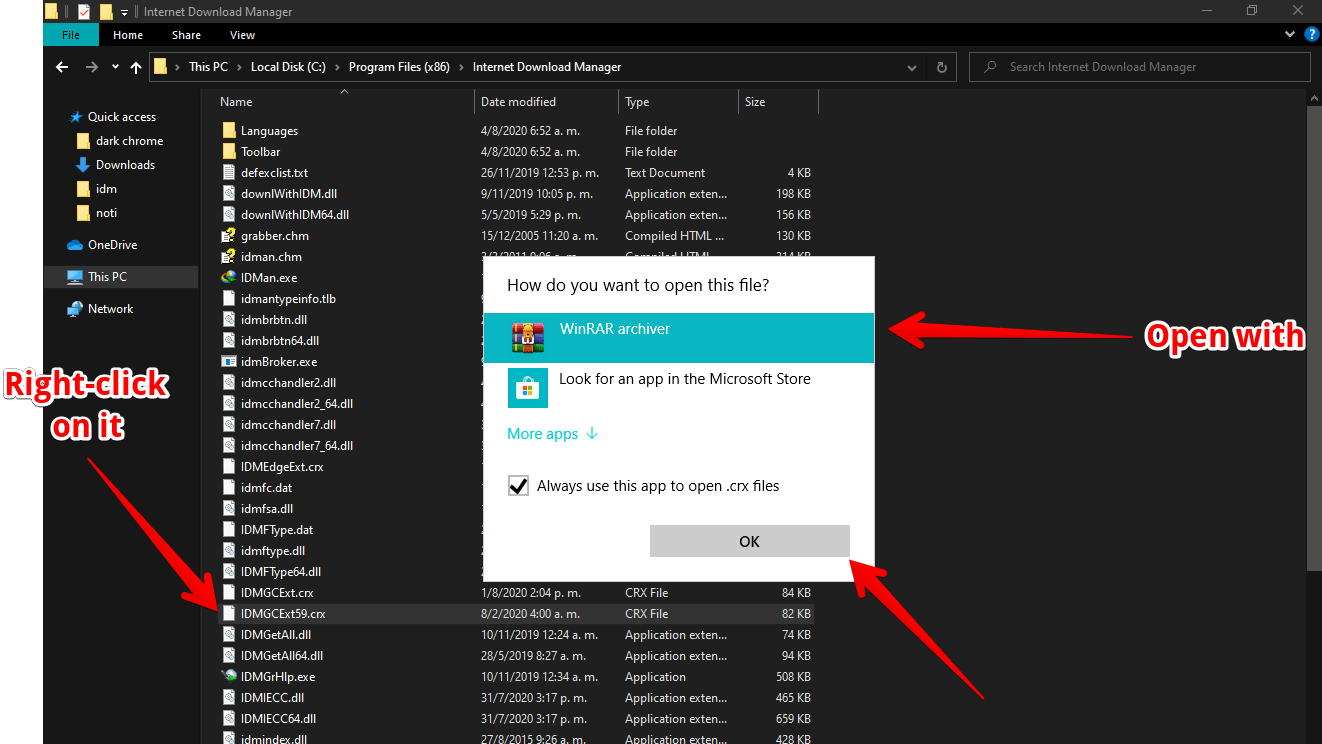Select WinRAR archiver in the dialog
Image resolution: width=1322 pixels, height=744 pixels.
click(x=679, y=338)
